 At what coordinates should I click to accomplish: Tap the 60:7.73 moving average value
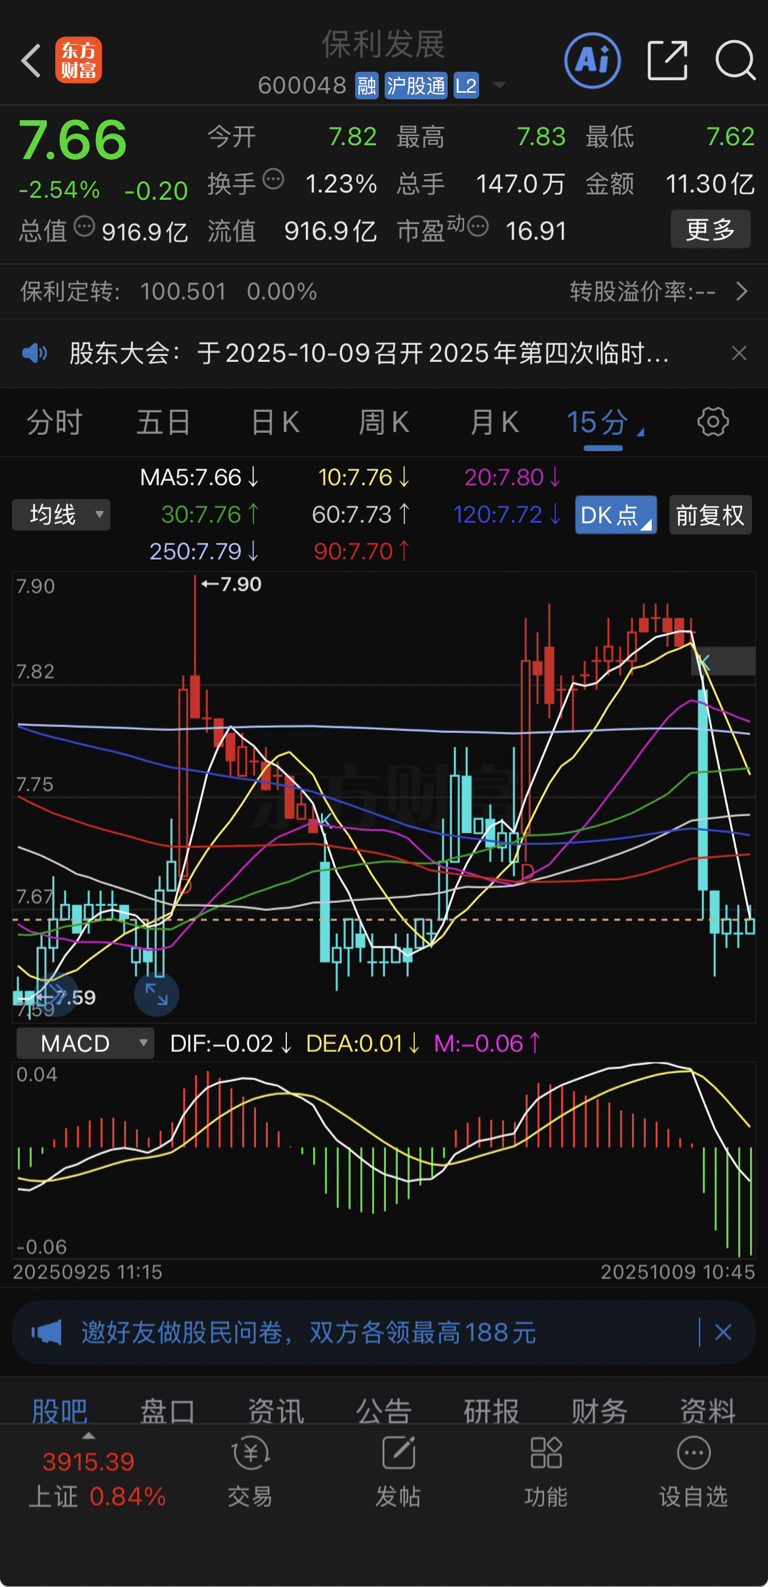tap(361, 514)
